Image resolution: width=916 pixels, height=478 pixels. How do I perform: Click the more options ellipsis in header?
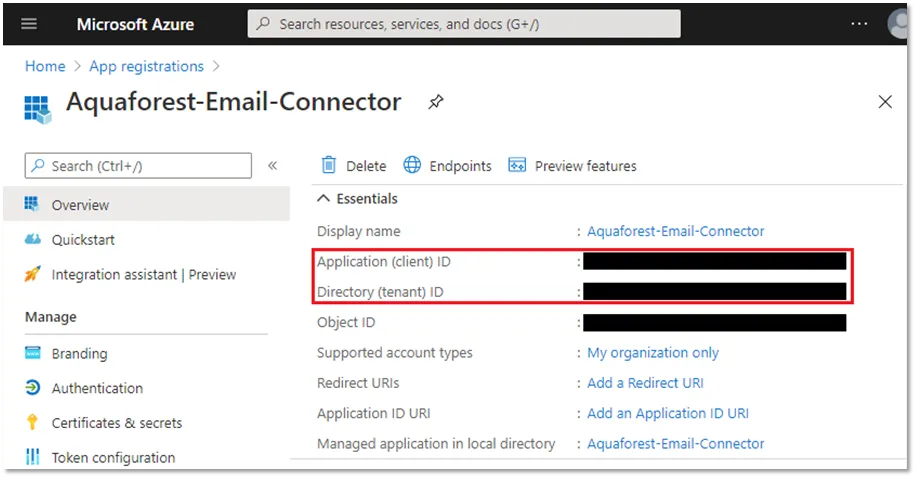859,23
